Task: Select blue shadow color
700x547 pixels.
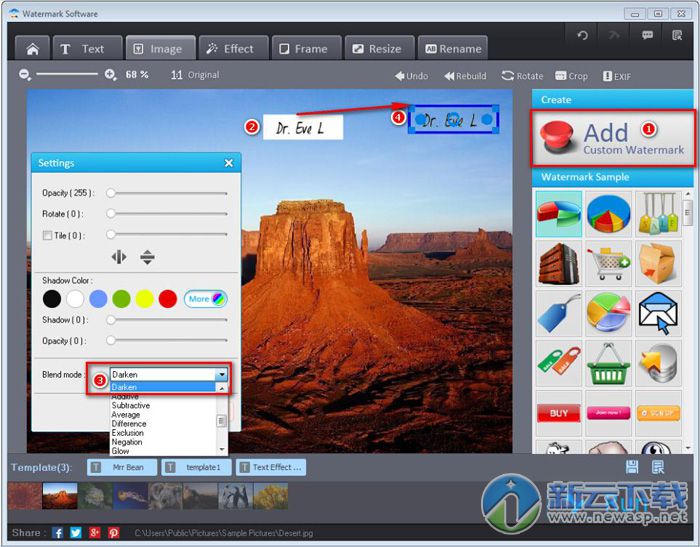Action: 98,299
